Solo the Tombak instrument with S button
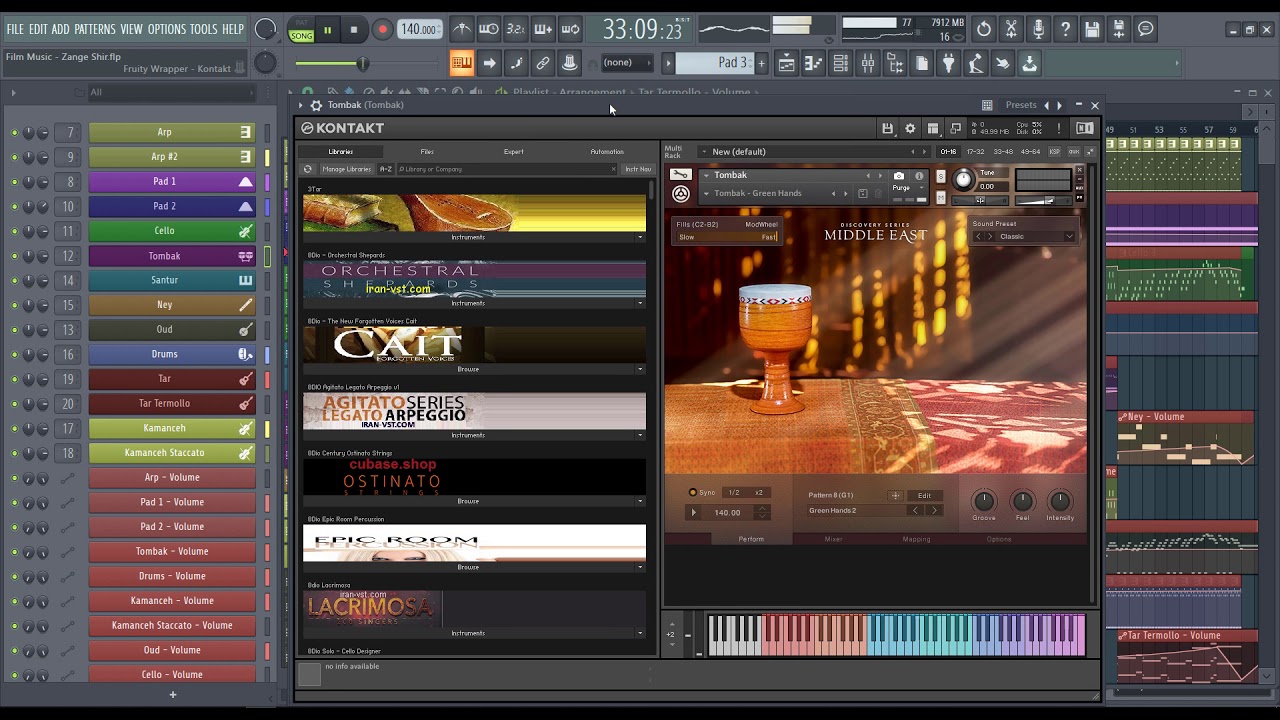The height and width of the screenshot is (720, 1280). click(940, 174)
